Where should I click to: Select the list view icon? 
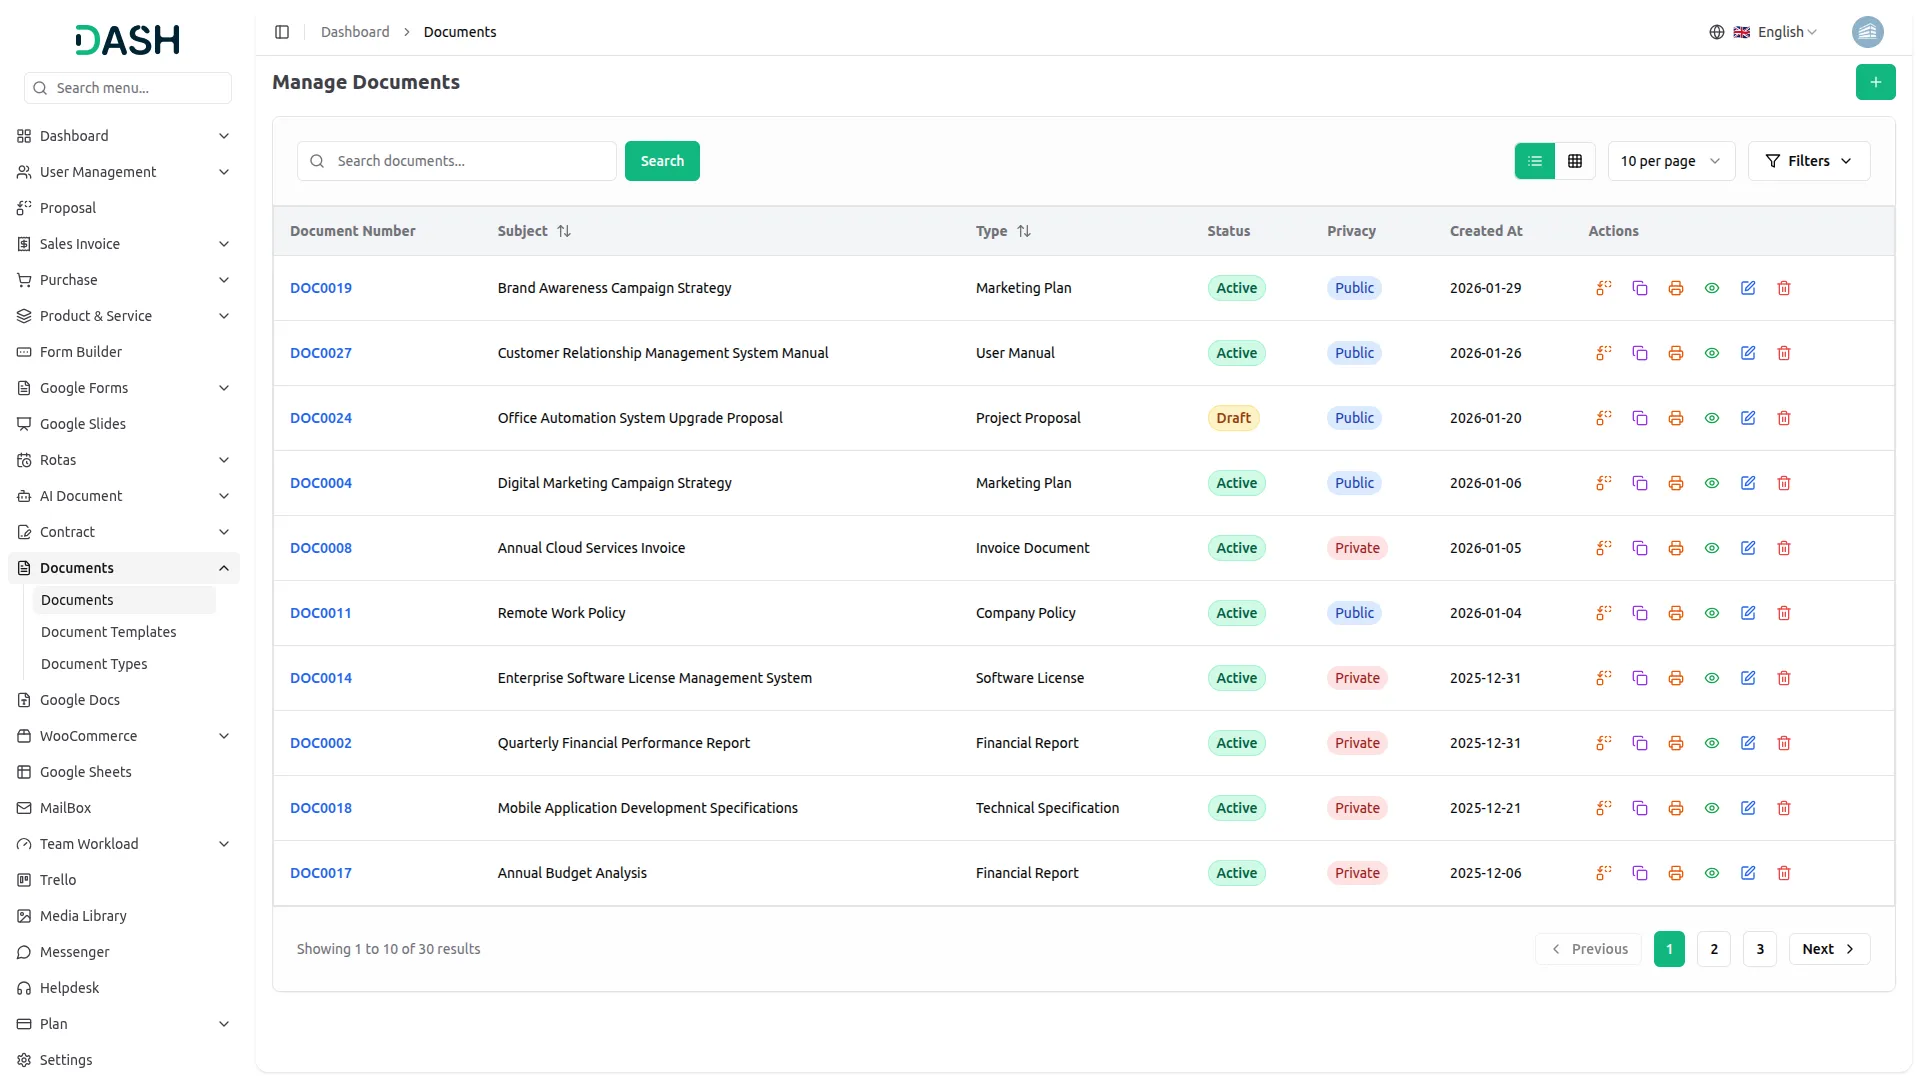[1535, 160]
